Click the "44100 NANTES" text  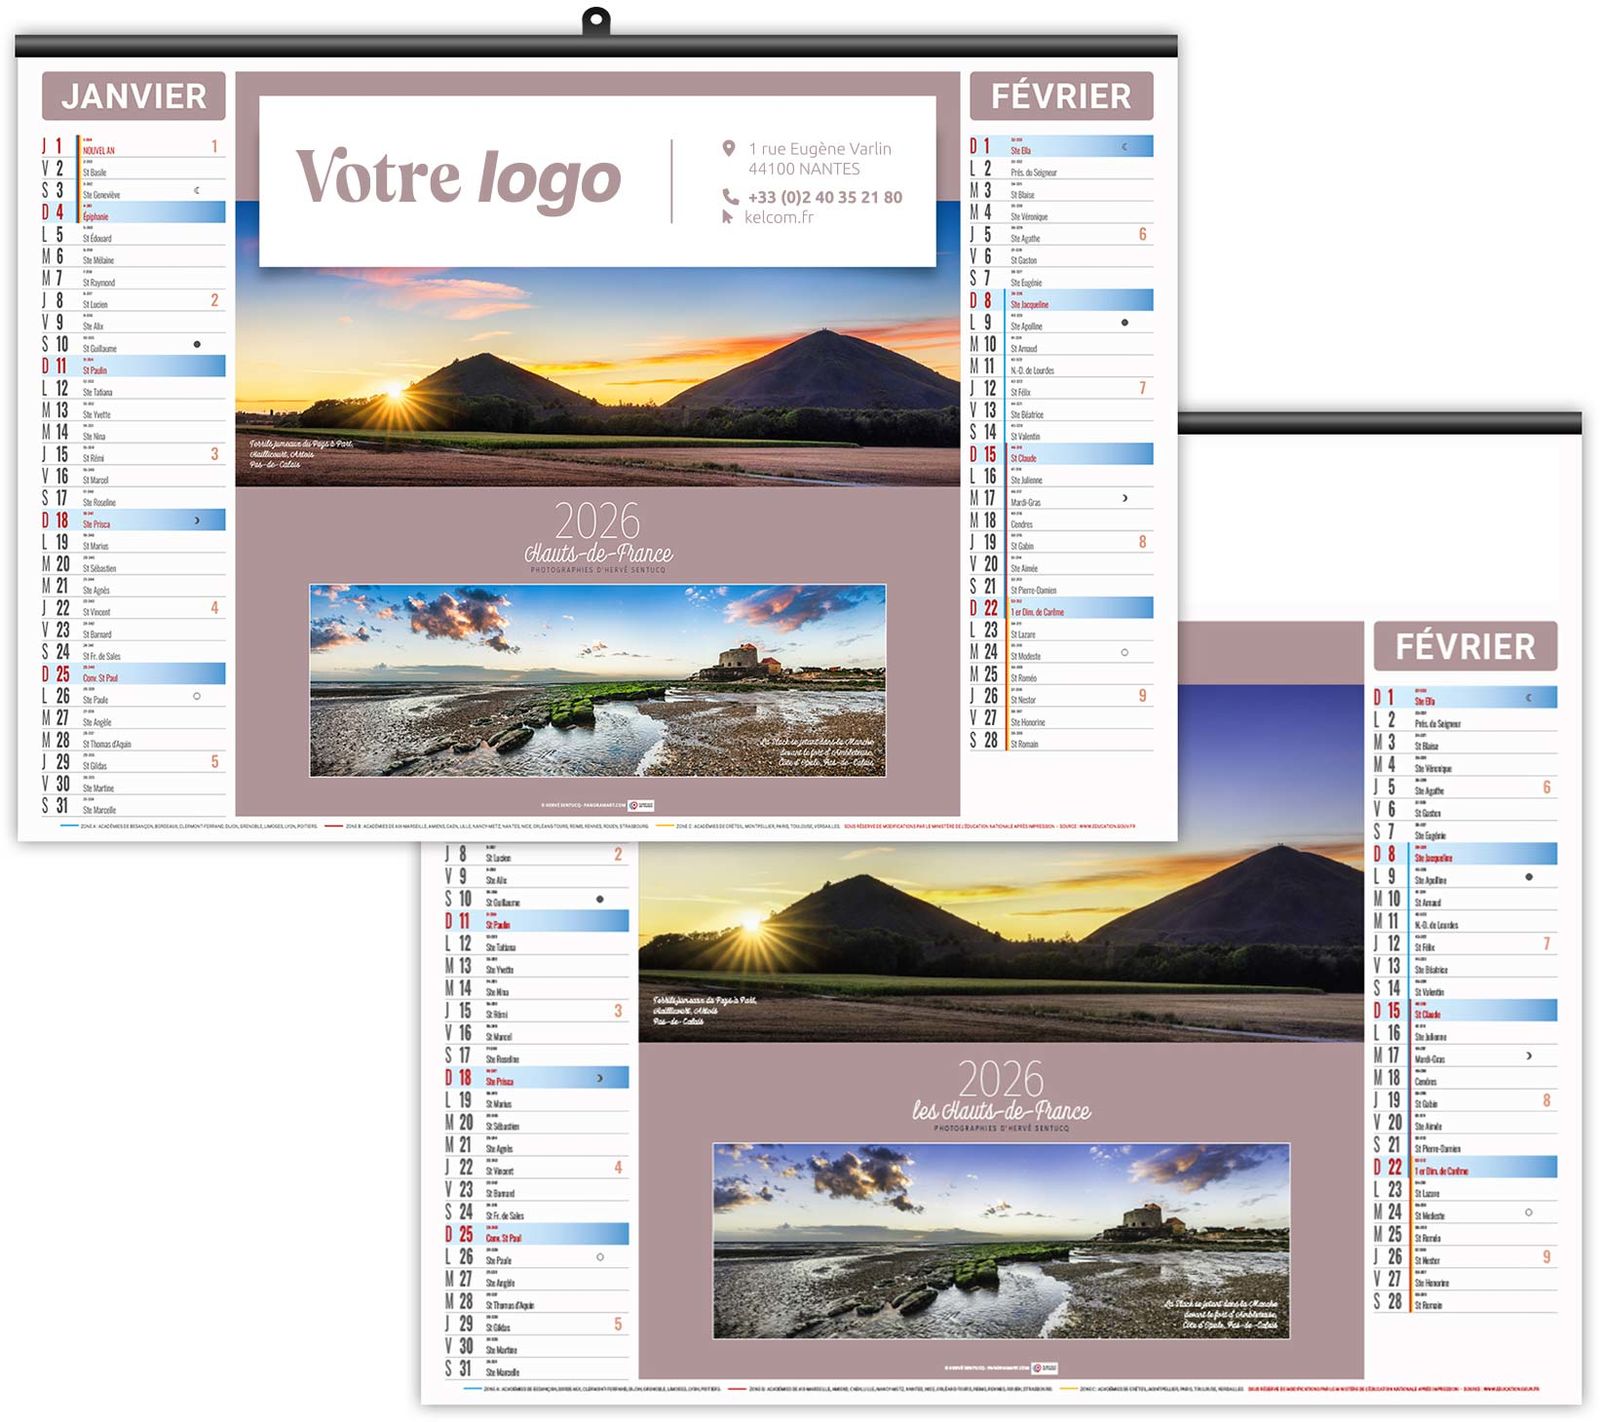tap(804, 169)
